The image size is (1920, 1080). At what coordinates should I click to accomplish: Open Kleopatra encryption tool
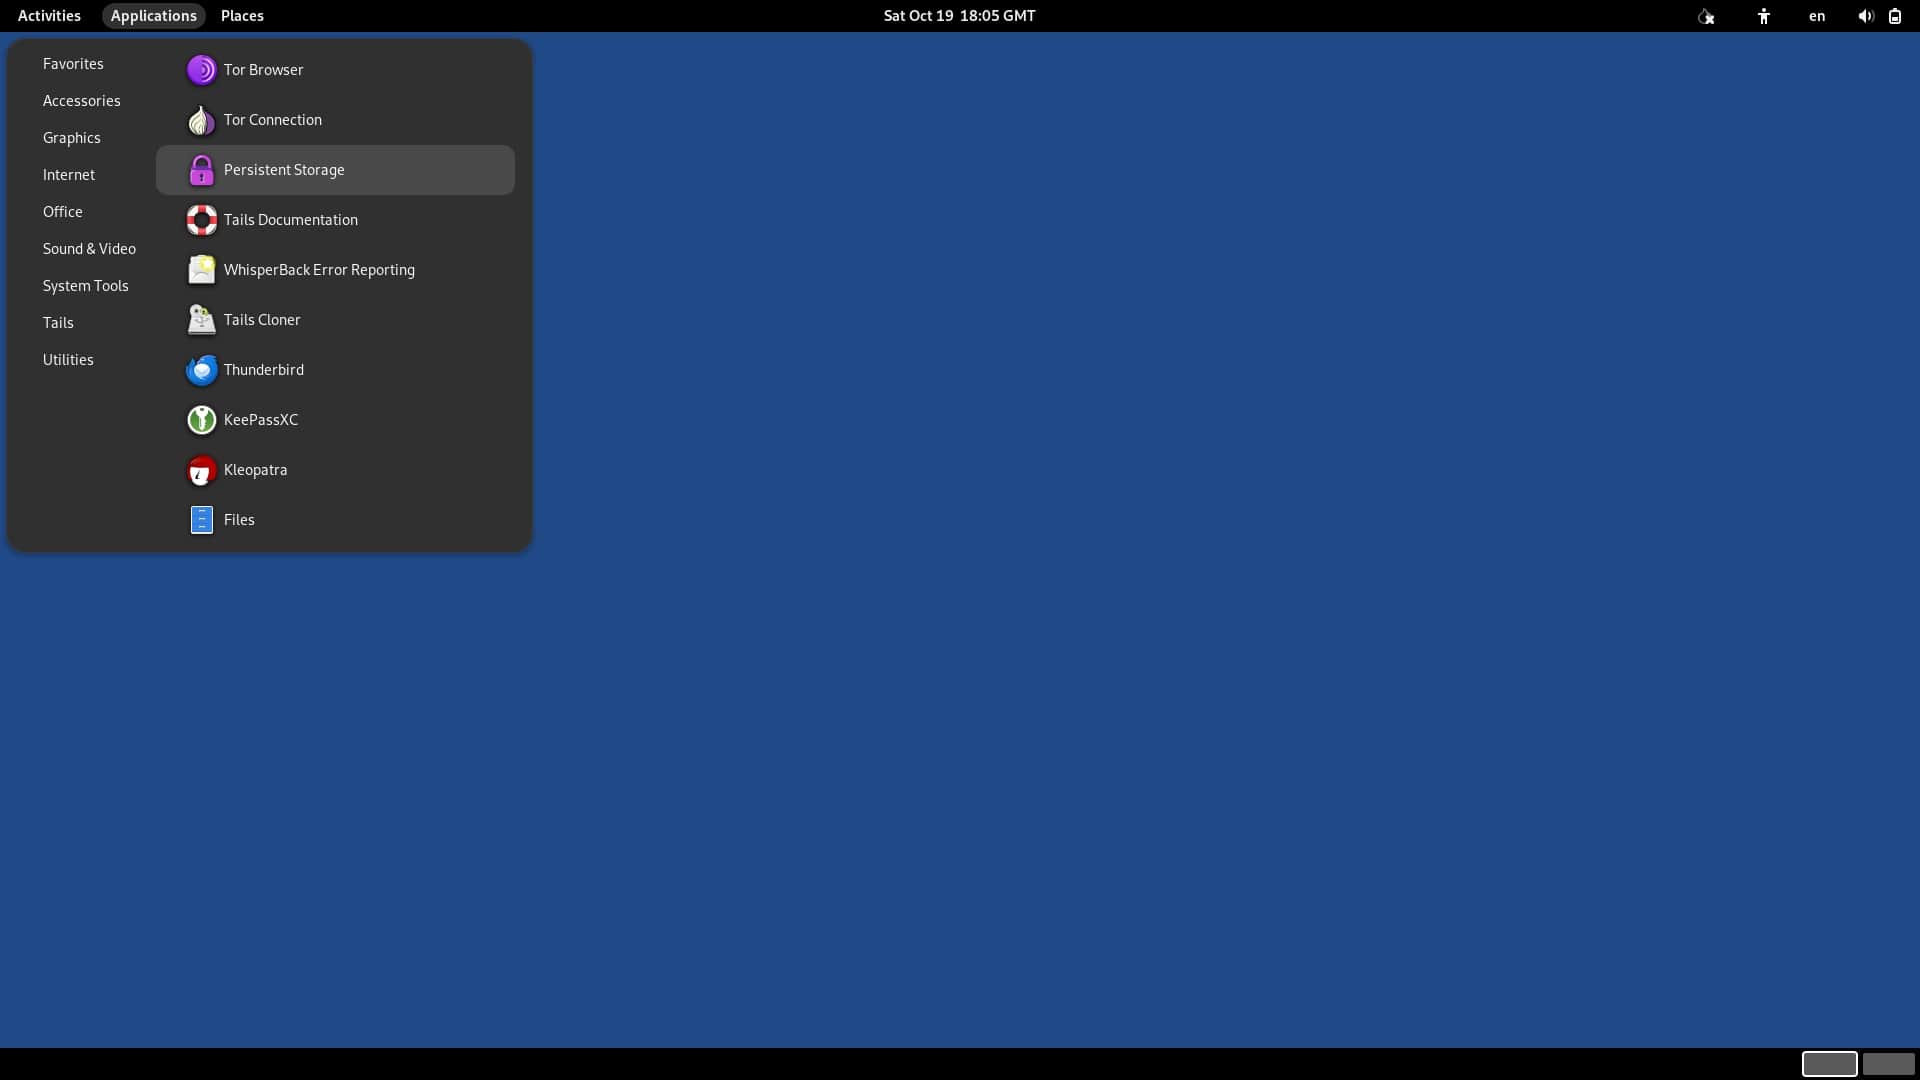coord(255,469)
